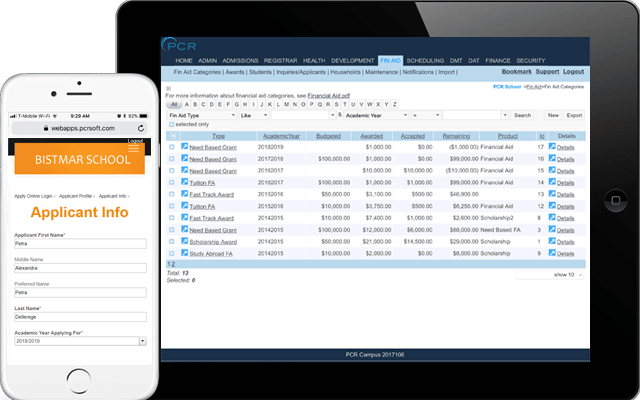
Task: Open the Fin Aid Type filter dropdown
Action: 201,115
